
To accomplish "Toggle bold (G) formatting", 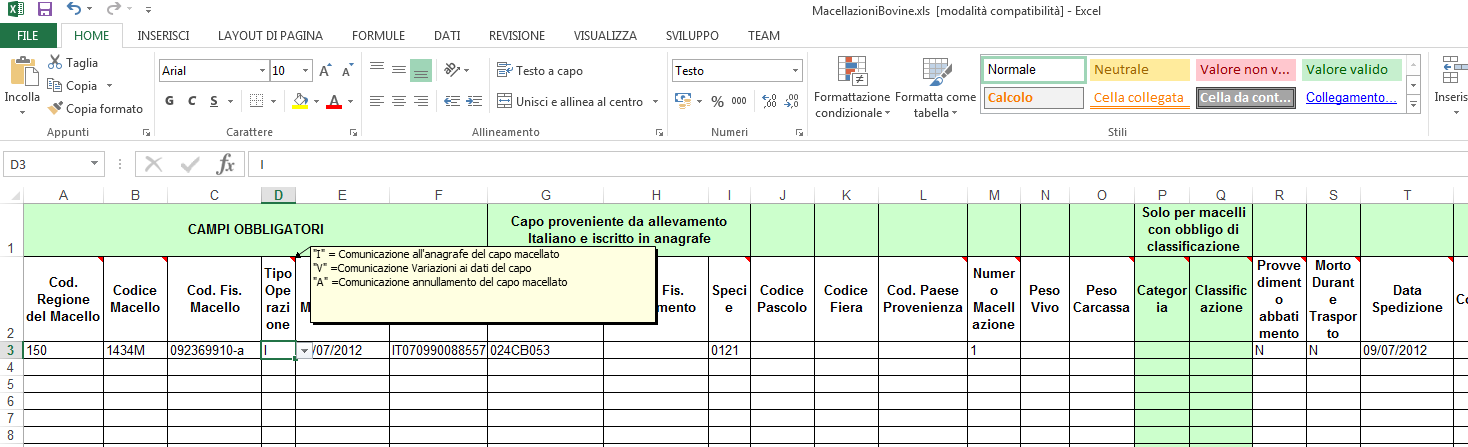I will pyautogui.click(x=169, y=101).
